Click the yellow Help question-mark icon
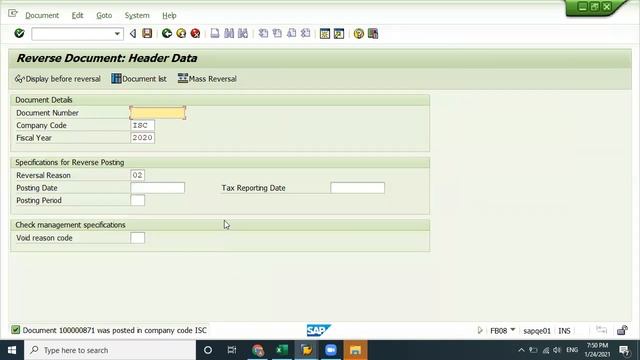Viewport: 640px width, 360px height. (359, 33)
